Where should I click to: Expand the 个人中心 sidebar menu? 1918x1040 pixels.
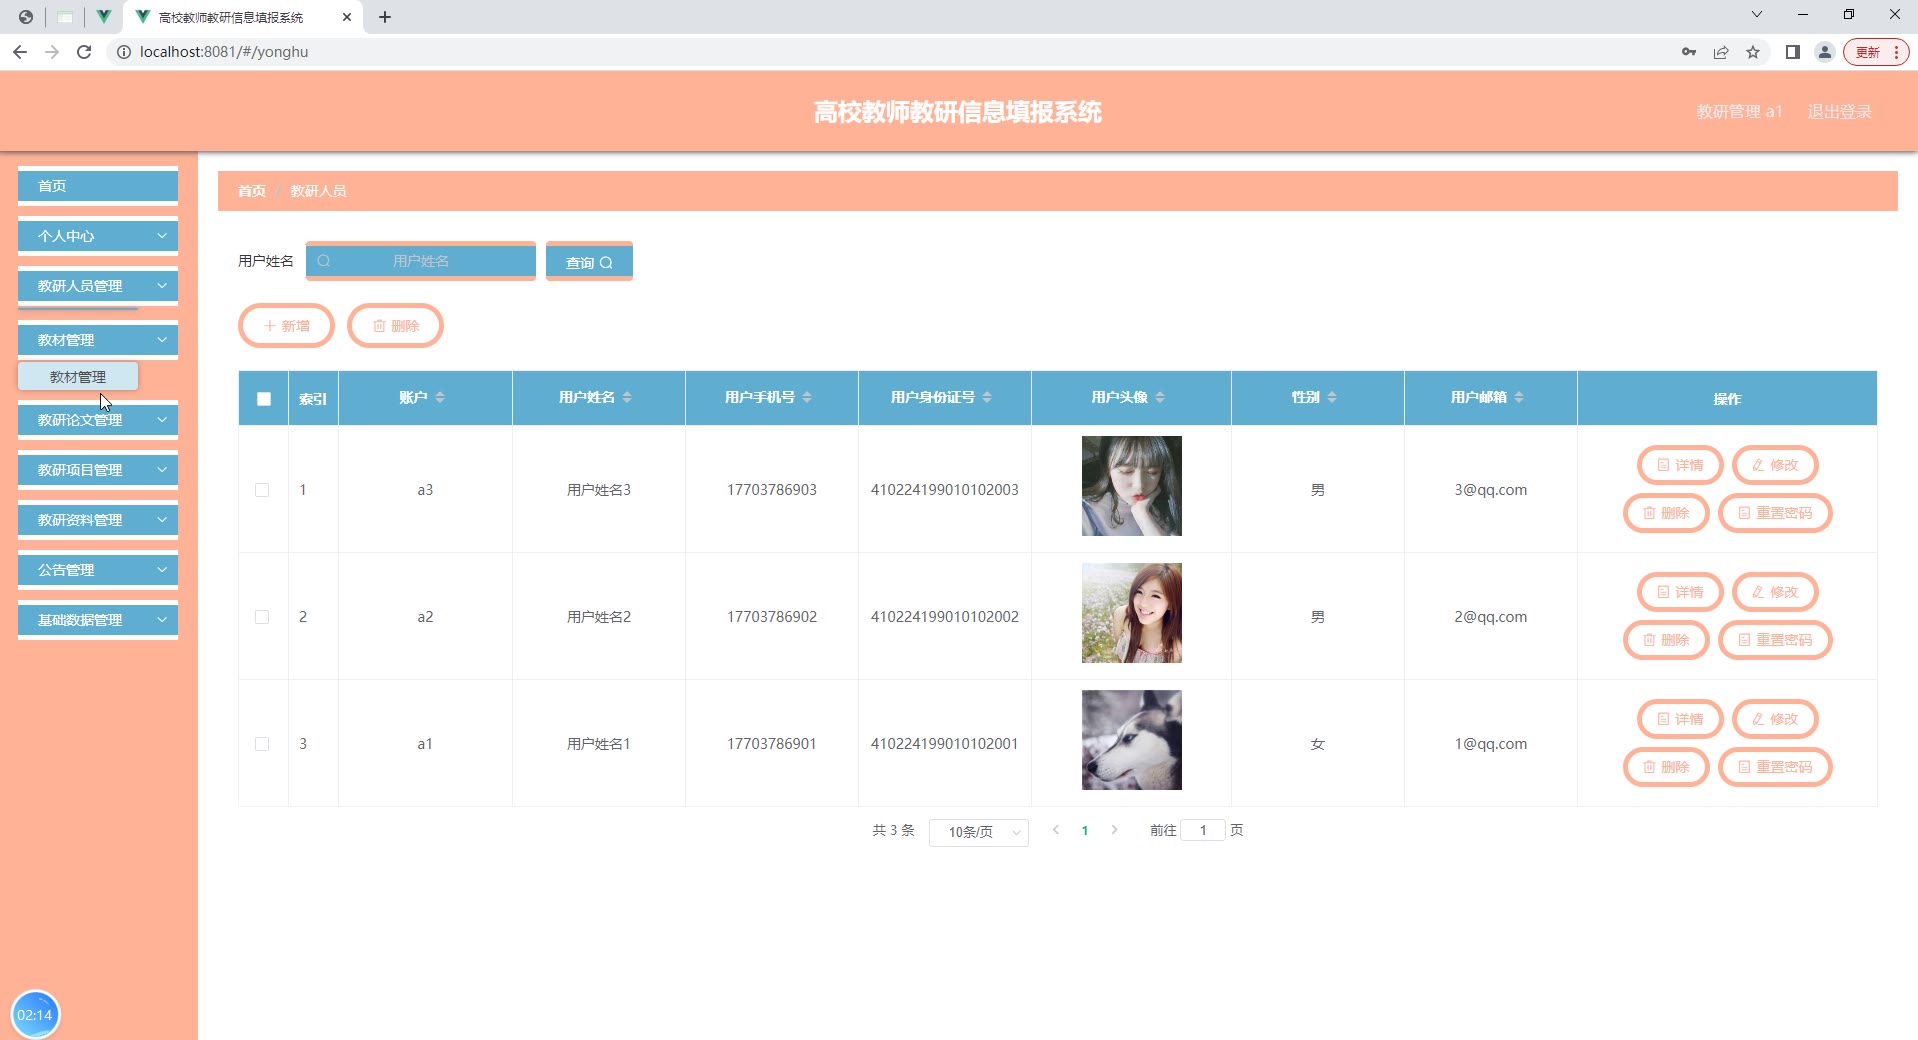point(98,236)
